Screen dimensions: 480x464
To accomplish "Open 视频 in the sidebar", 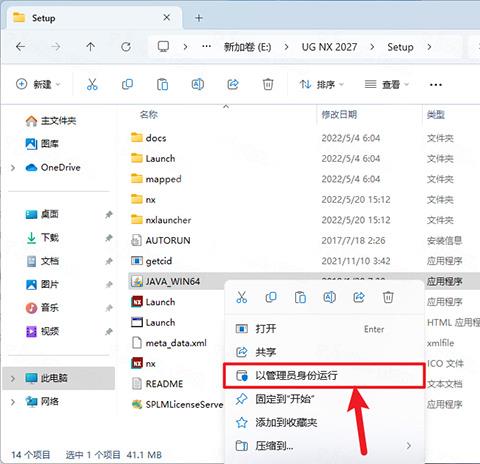I will click(x=42, y=331).
